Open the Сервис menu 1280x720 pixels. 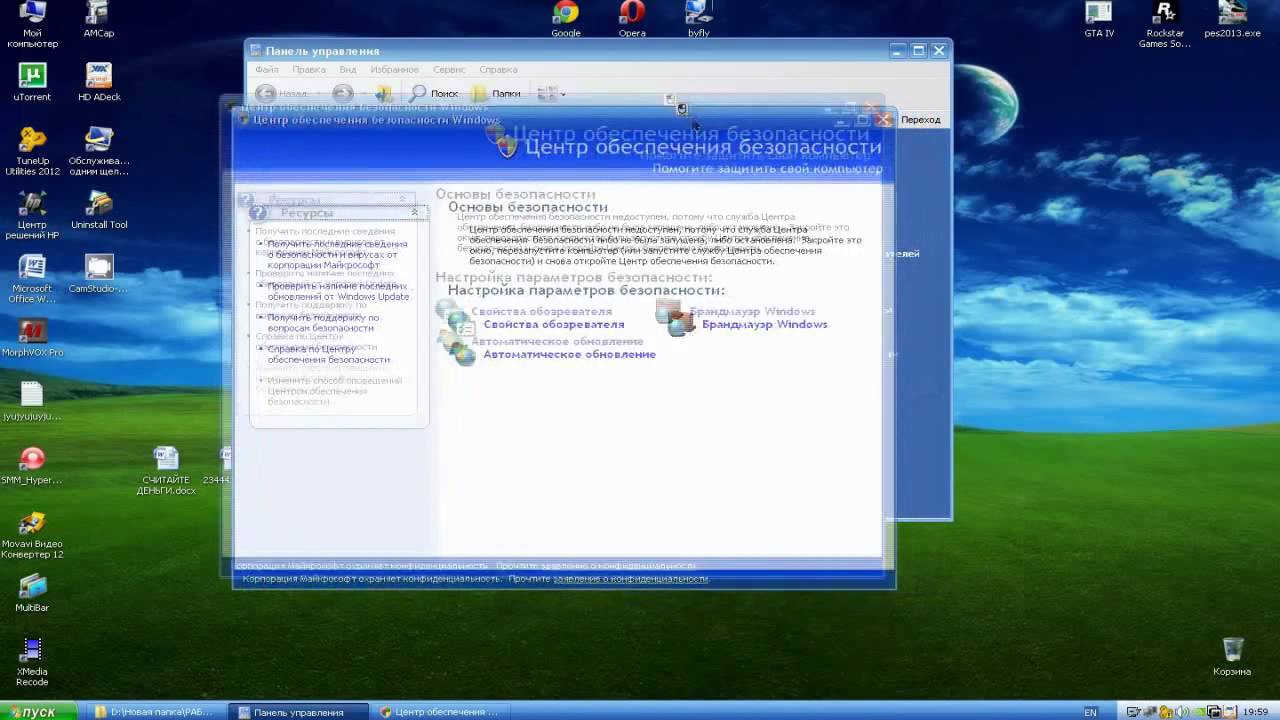[x=449, y=70]
